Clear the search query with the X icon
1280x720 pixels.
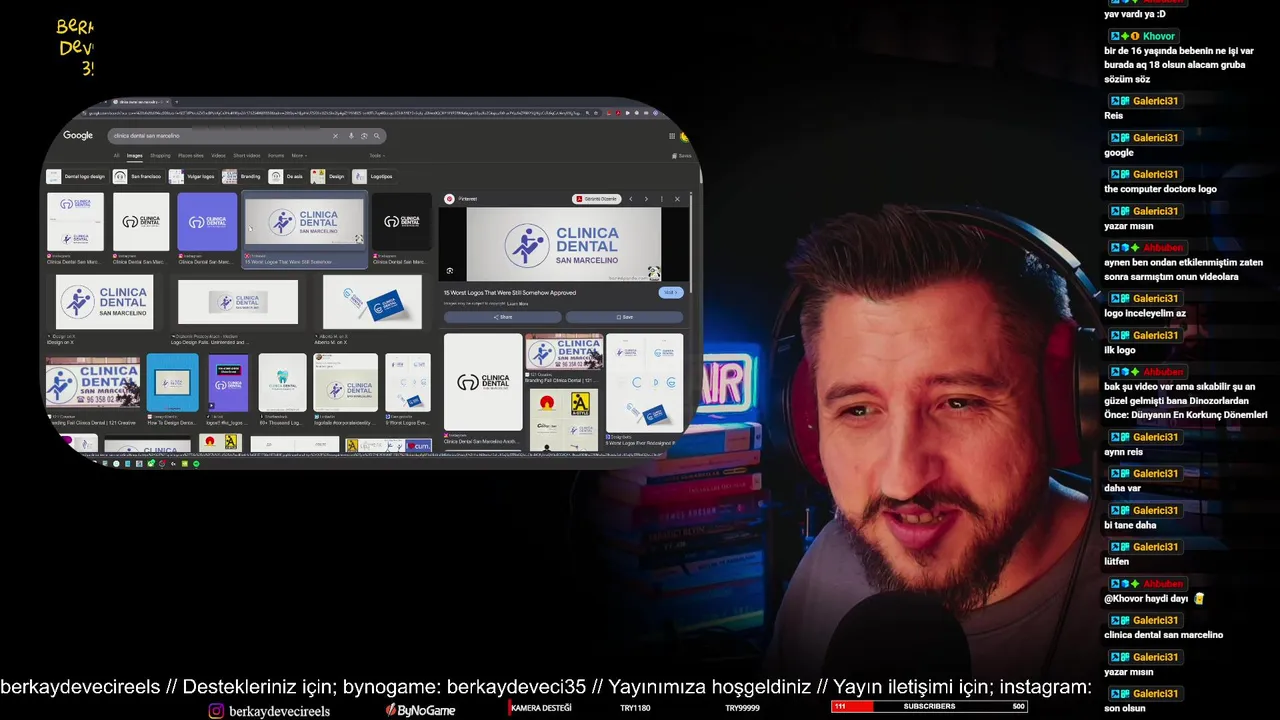(x=335, y=136)
